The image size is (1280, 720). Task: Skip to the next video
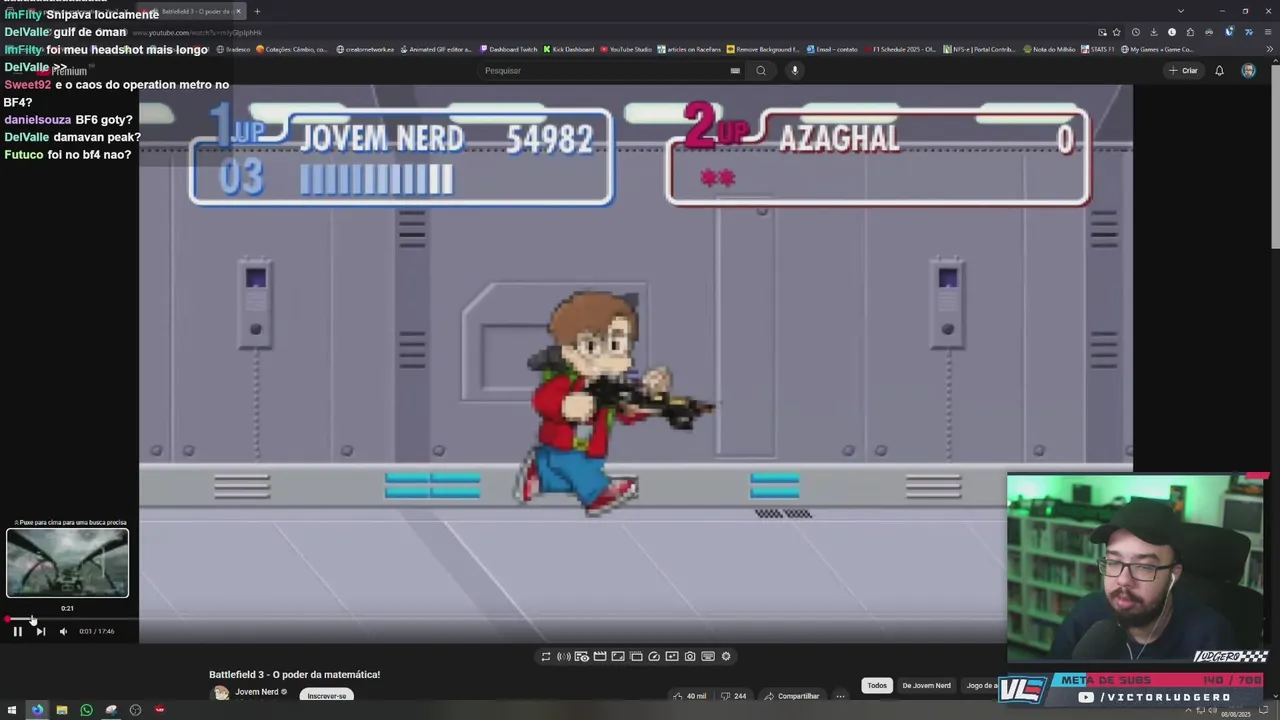coord(40,631)
